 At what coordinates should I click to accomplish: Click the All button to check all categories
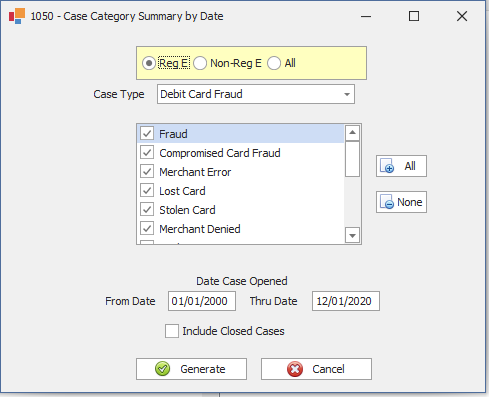point(401,166)
